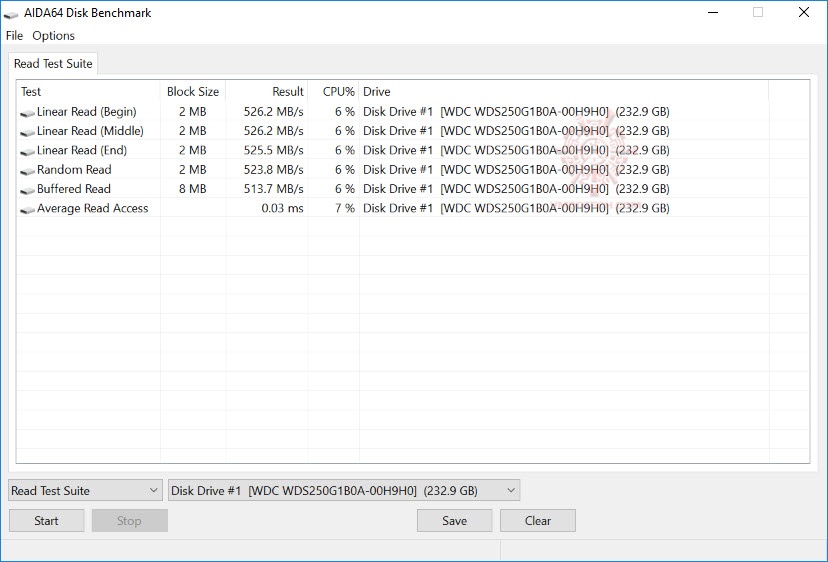Click the 513.7 MB/s result value
The height and width of the screenshot is (562, 828).
[274, 189]
